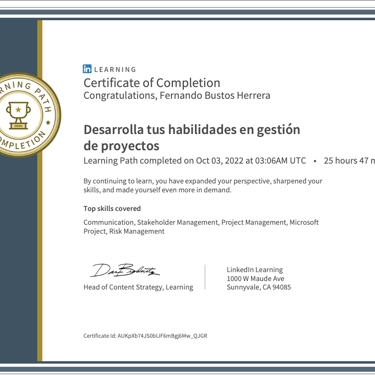375x375 pixels.
Task: Click the gold trophy badge icon
Action: coord(18,115)
